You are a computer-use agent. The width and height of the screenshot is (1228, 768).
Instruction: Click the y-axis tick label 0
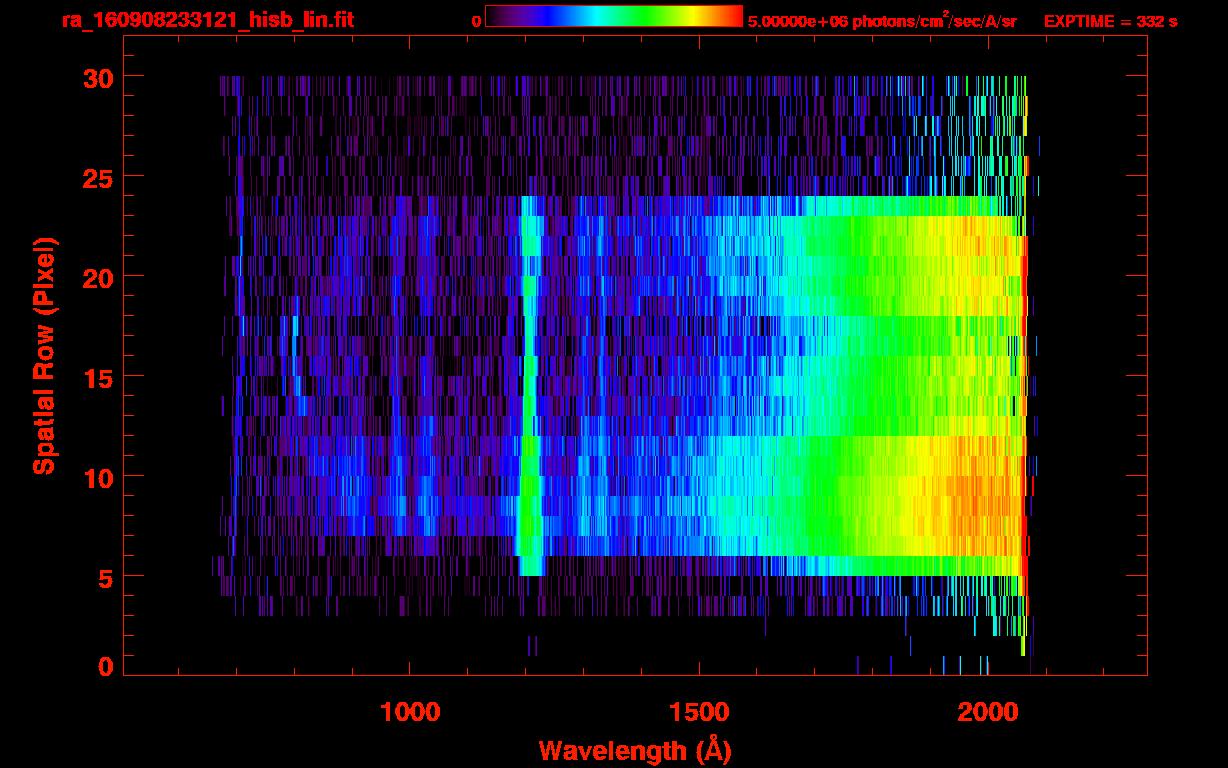[x=105, y=667]
